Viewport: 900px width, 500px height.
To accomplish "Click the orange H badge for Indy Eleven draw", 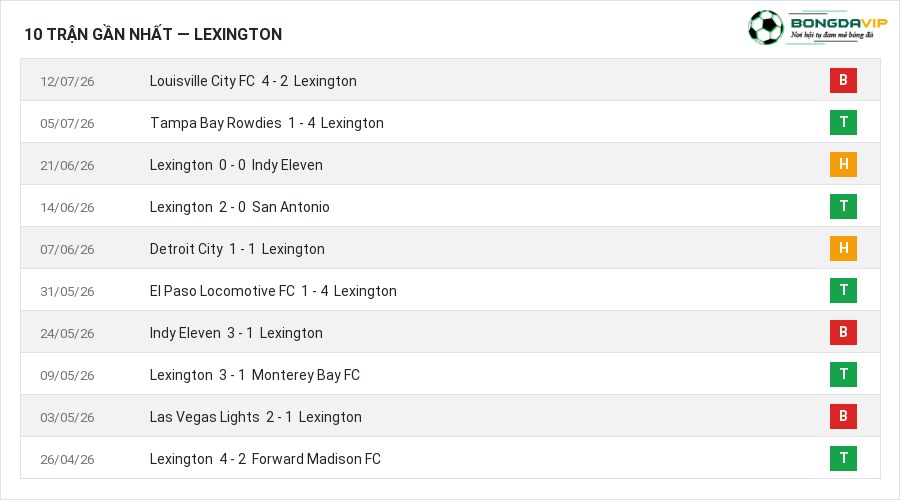I will (x=843, y=164).
